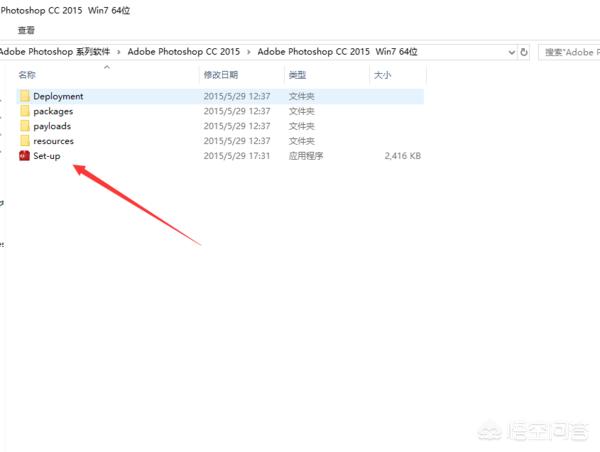
Task: Refresh the folder with the reload icon
Action: pyautogui.click(x=524, y=52)
